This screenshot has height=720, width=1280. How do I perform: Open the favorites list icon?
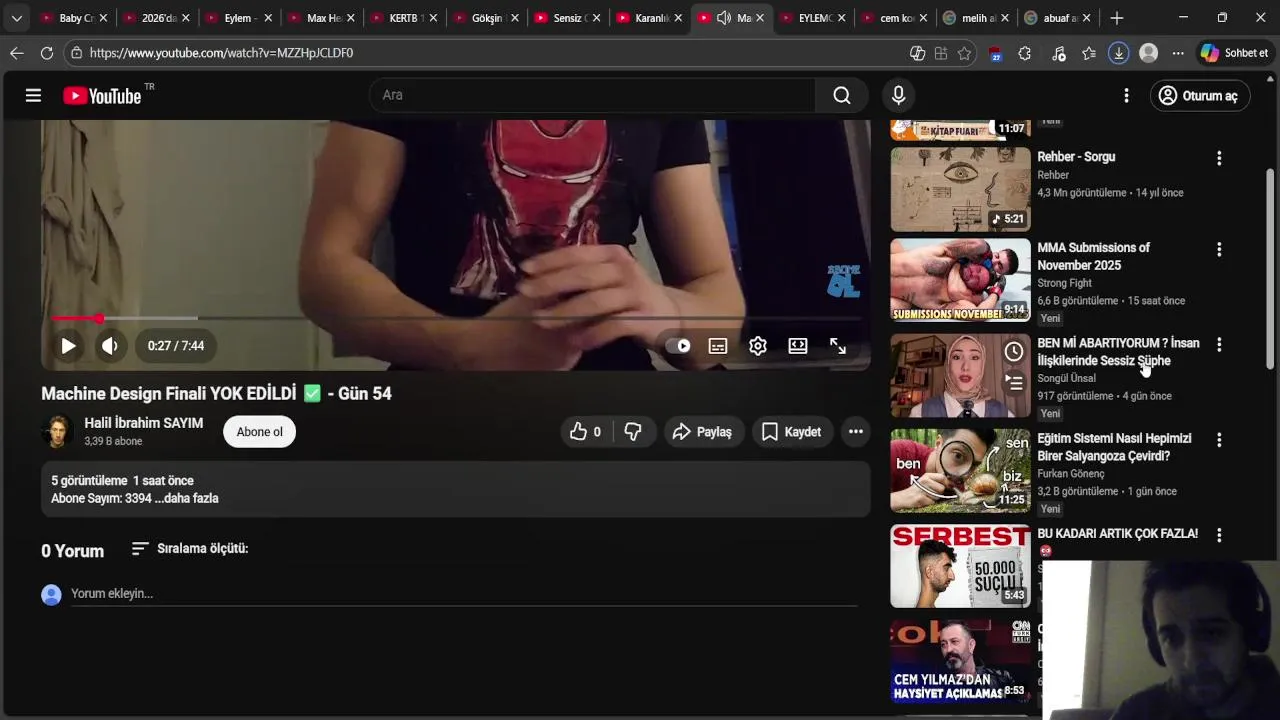pos(1089,53)
